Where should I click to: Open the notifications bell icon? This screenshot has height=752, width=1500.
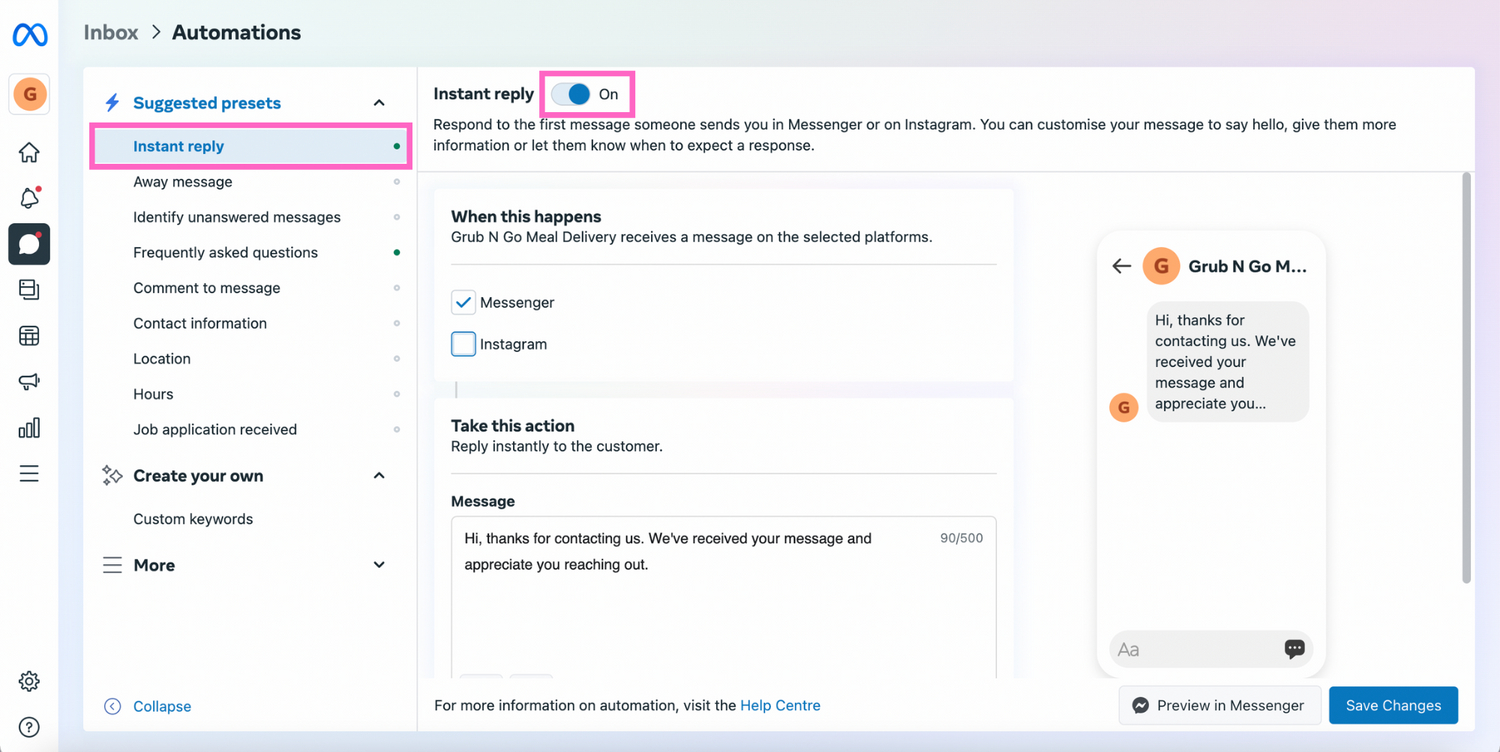(29, 198)
